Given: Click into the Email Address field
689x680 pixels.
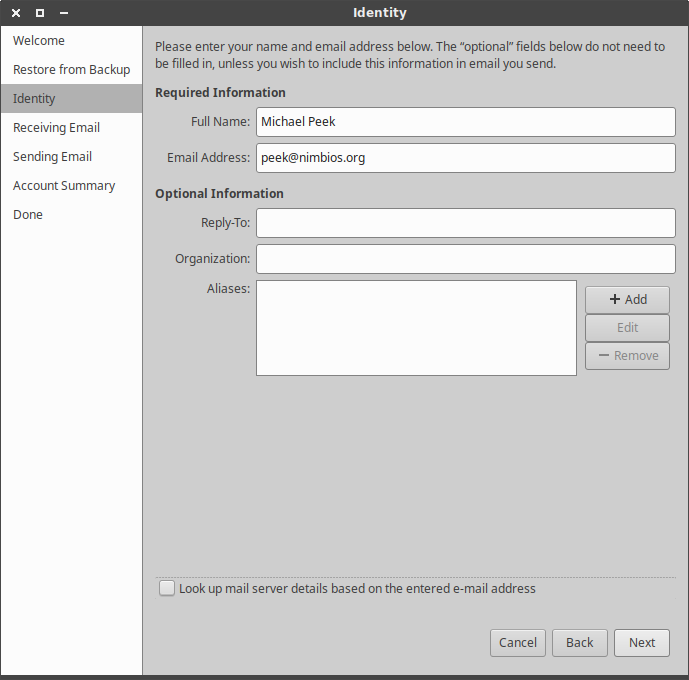Looking at the screenshot, I should (x=465, y=158).
